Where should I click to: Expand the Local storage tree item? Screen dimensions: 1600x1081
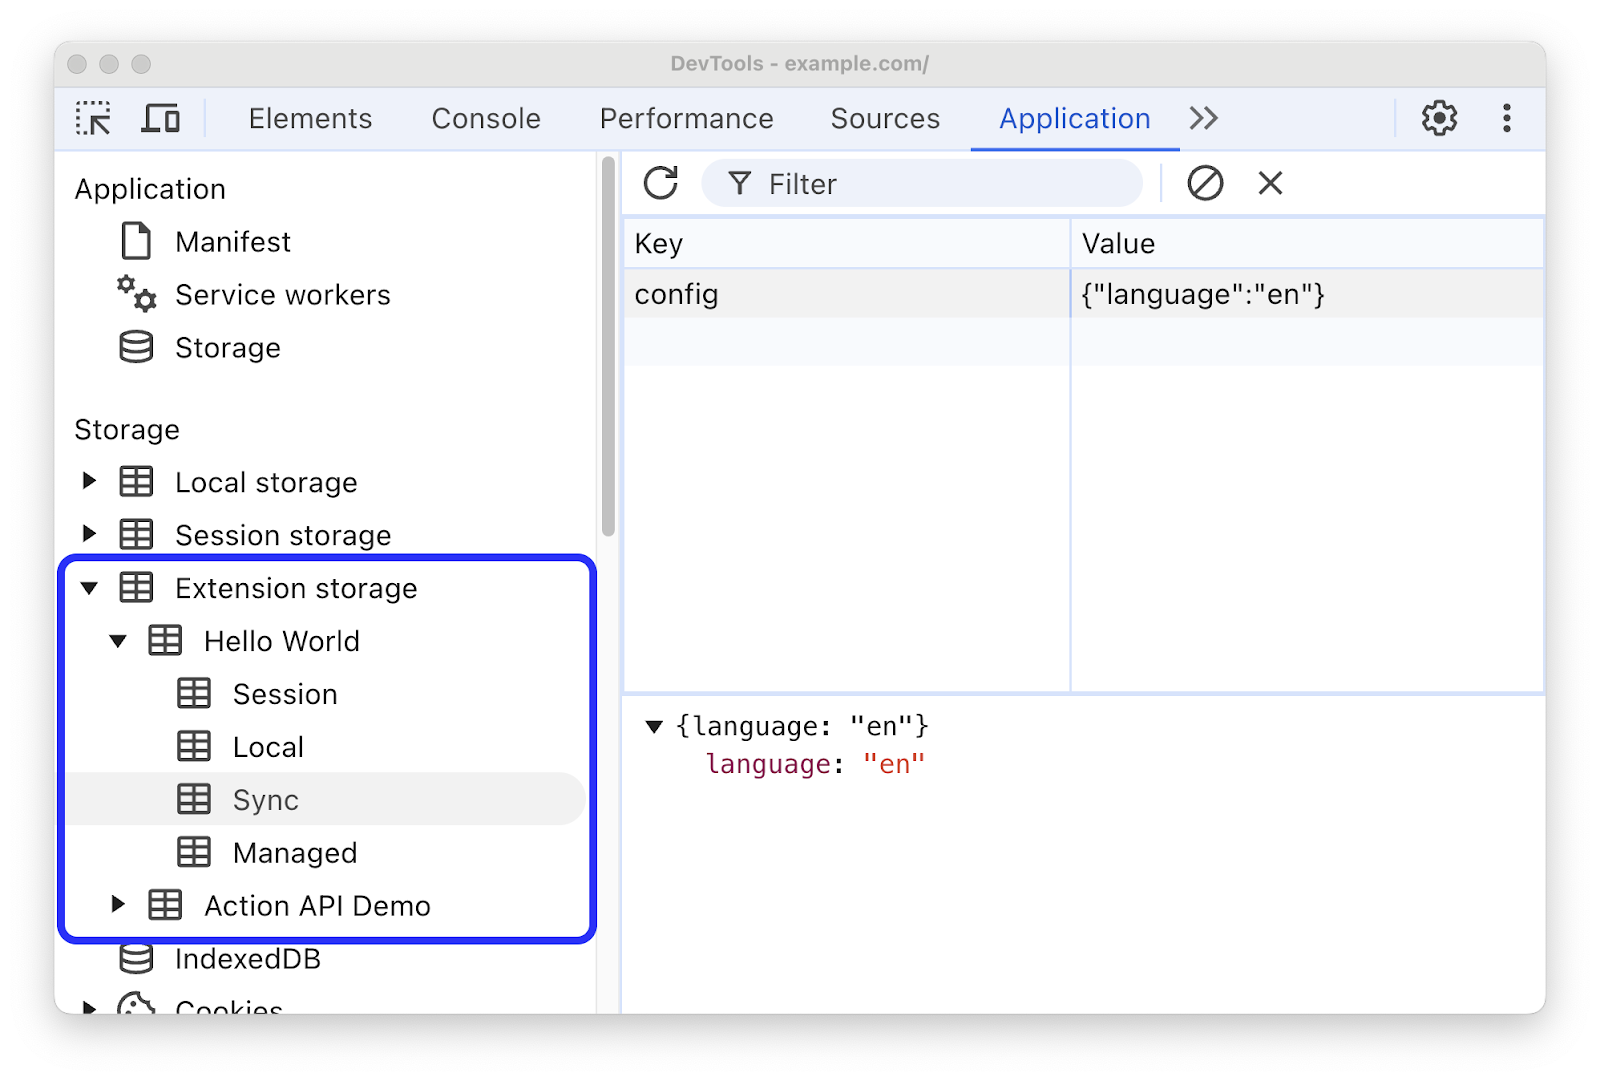coord(90,481)
